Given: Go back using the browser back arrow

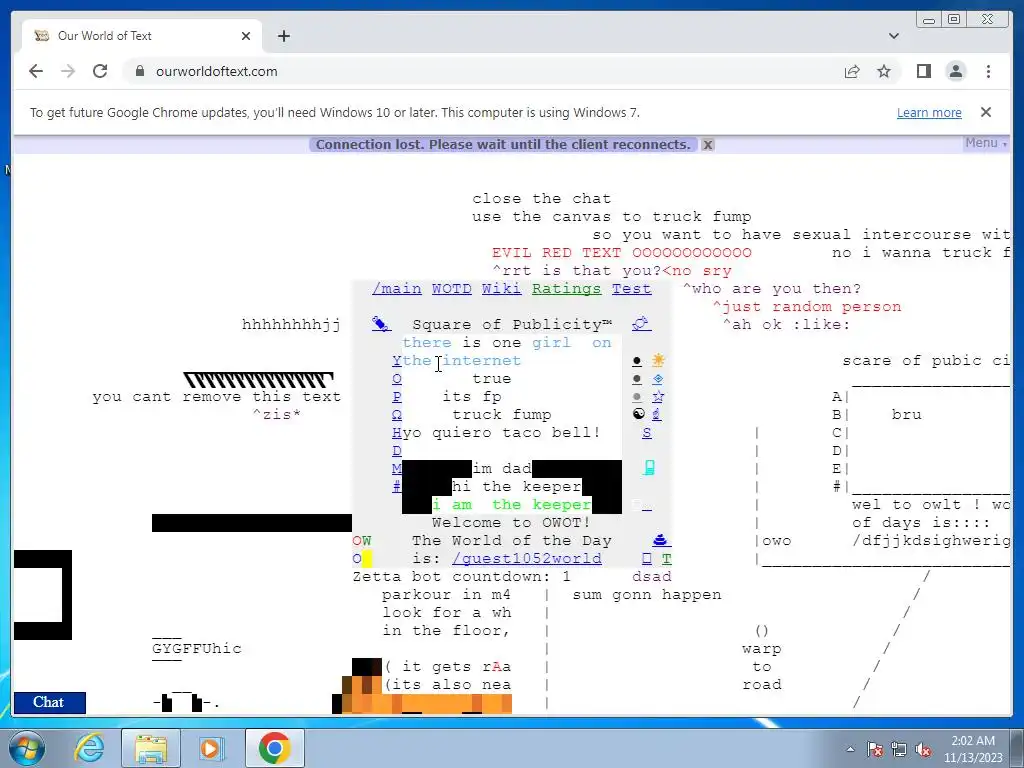Looking at the screenshot, I should (36, 71).
